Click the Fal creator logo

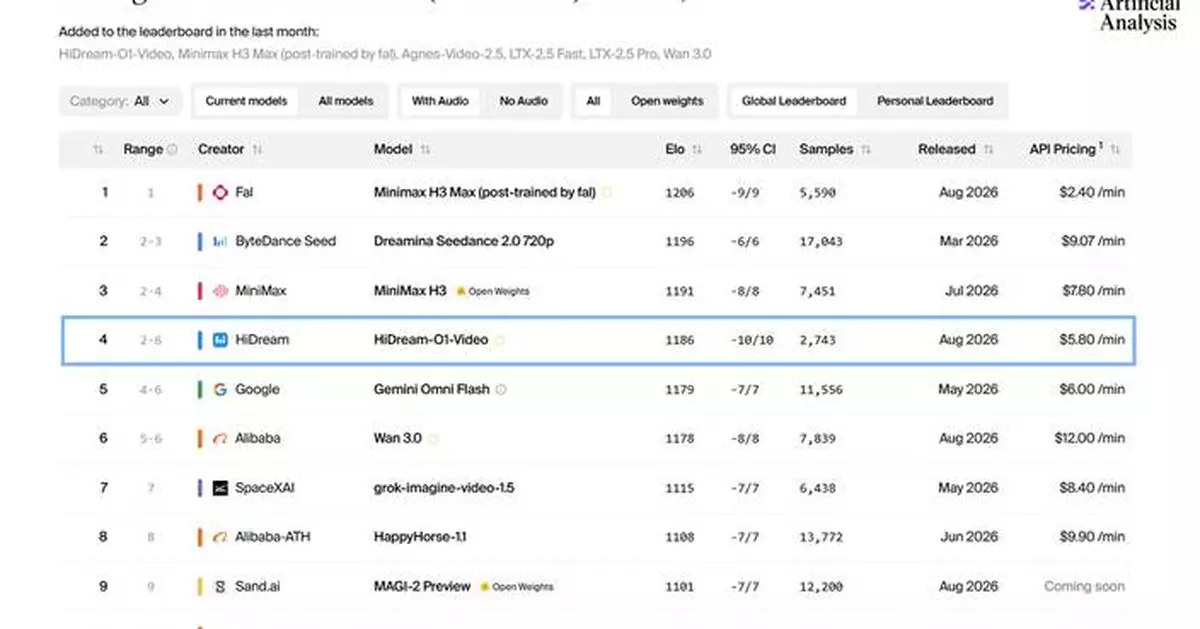point(220,192)
